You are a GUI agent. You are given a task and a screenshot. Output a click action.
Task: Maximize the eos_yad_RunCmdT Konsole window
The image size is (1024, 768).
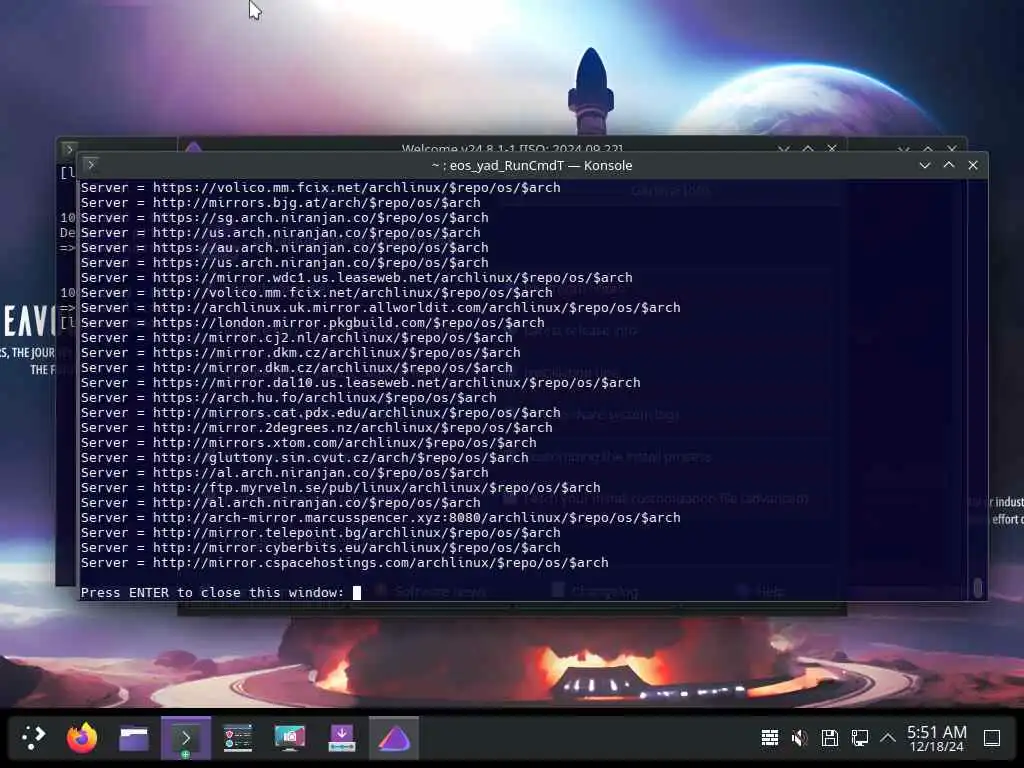tap(949, 165)
